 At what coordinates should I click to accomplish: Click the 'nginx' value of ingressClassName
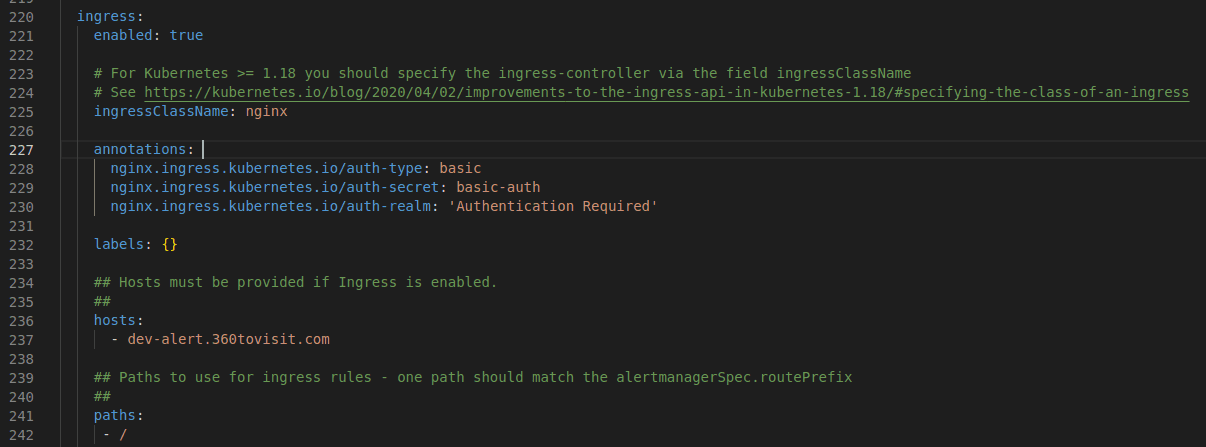pos(266,111)
